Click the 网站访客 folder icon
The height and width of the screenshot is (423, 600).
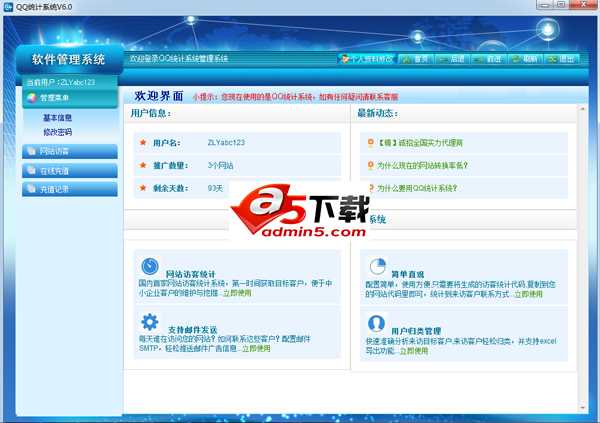pyautogui.click(x=31, y=151)
